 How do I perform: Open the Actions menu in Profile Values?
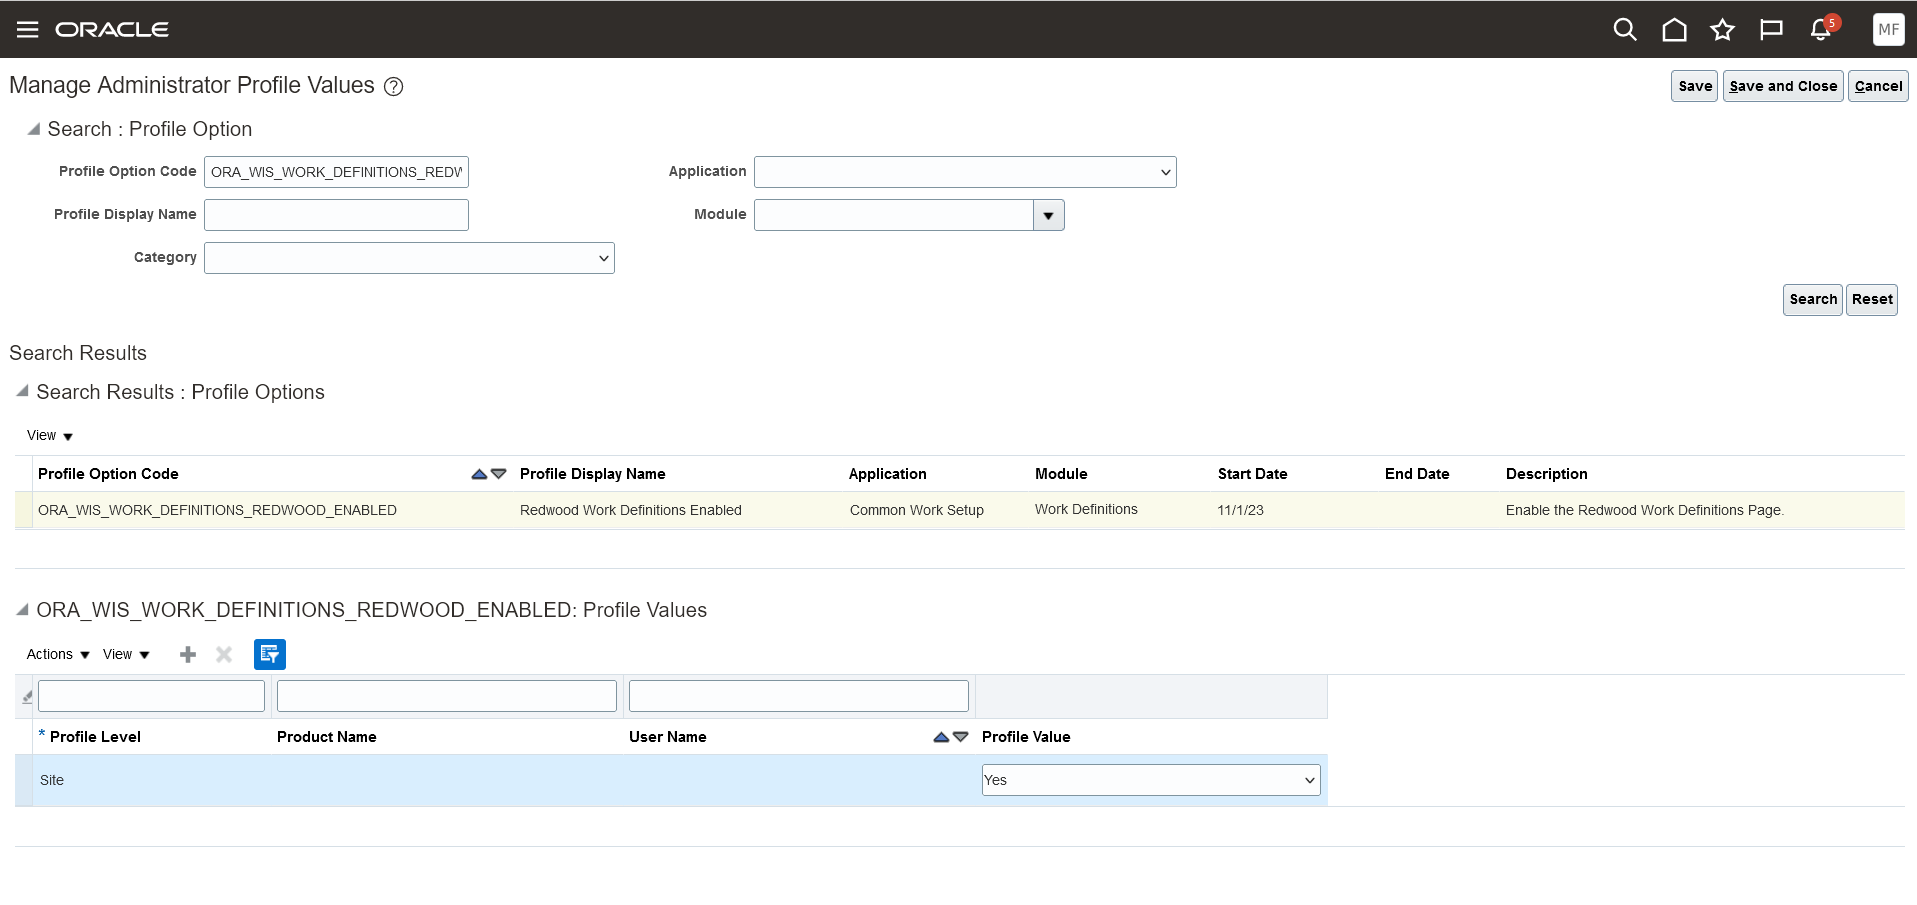[x=55, y=654]
